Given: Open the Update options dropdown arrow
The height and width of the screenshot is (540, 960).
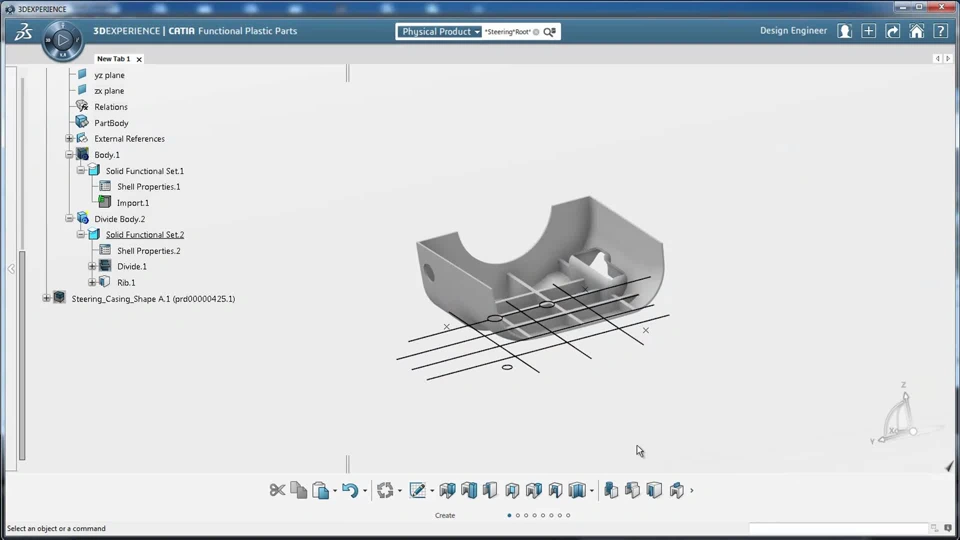Looking at the screenshot, I should point(400,491).
